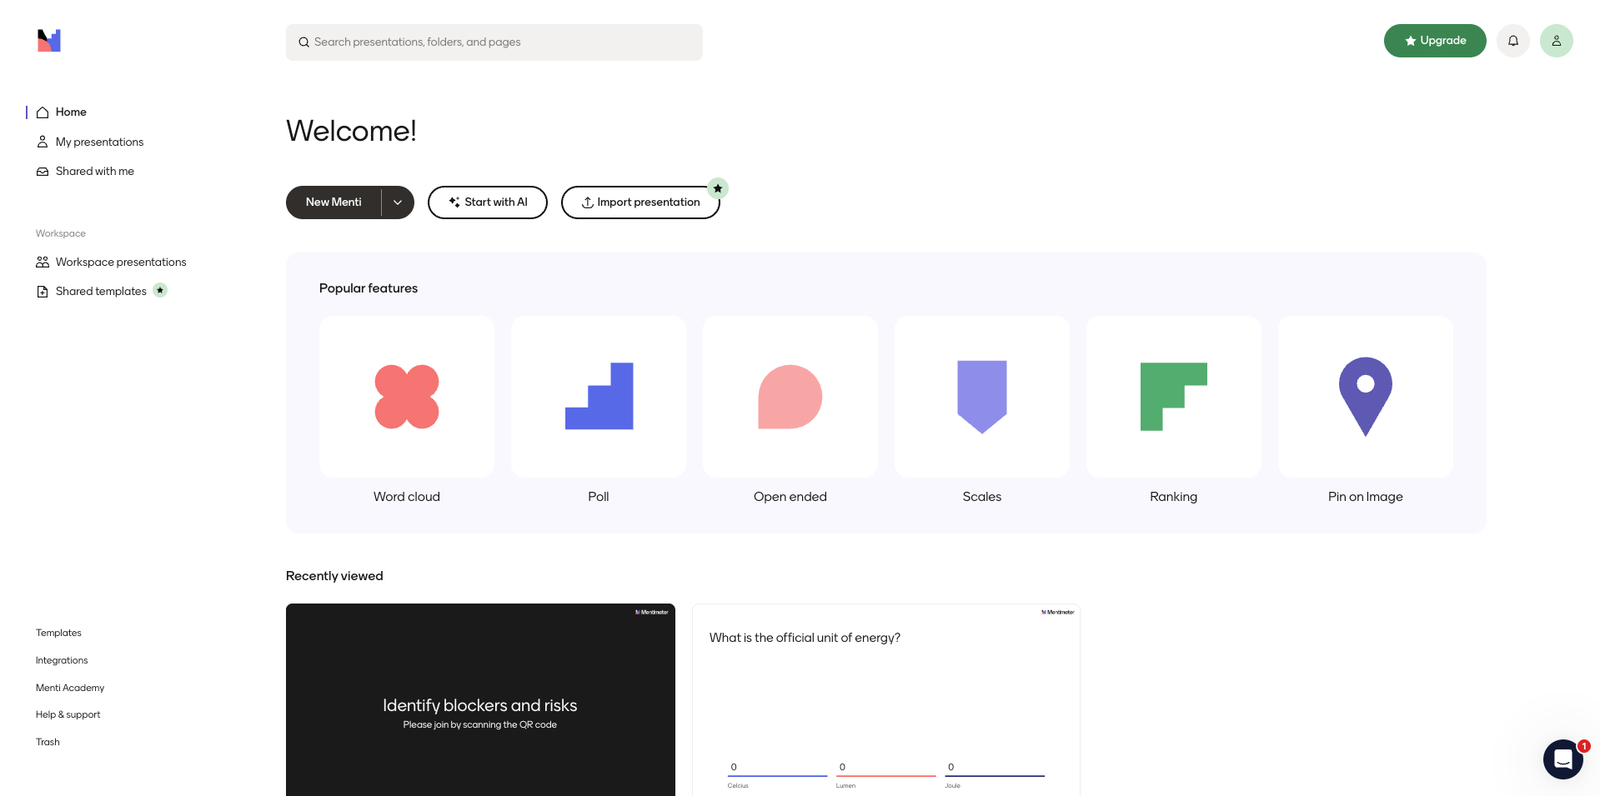Screen dimensions: 1600x796
Task: Click the Scales label text
Action: 982,497
